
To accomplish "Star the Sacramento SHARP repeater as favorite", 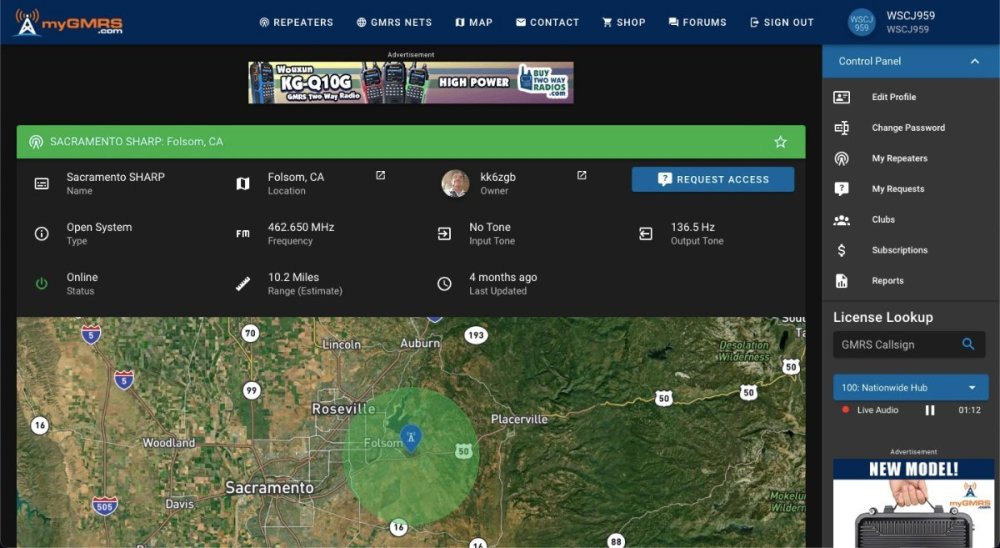I will tap(780, 142).
